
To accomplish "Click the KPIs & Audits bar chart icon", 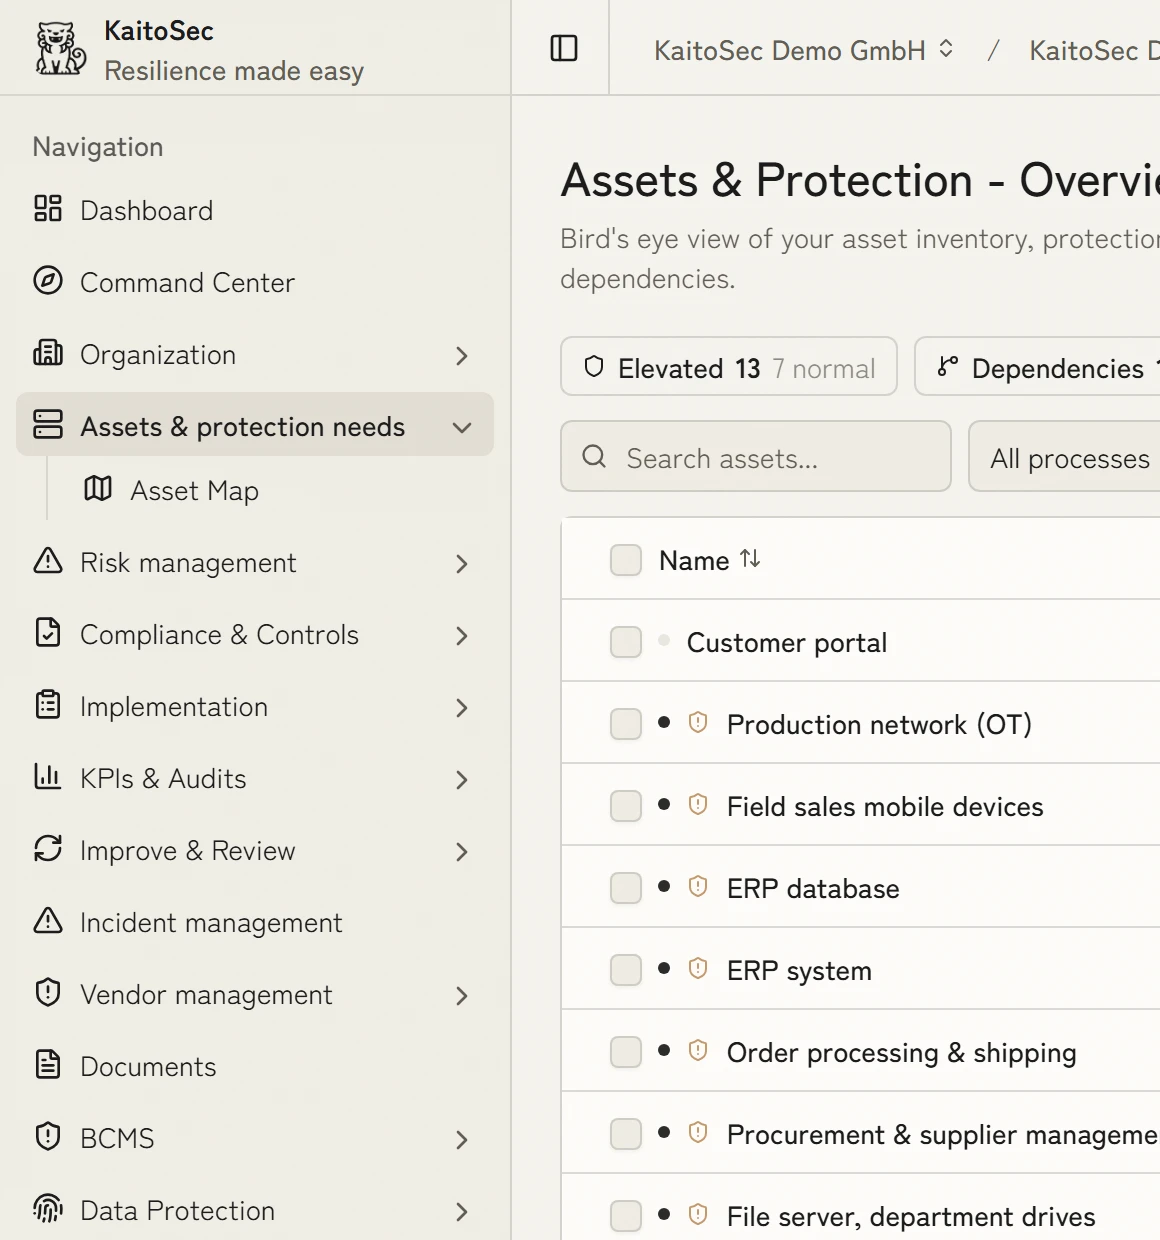I will tap(48, 777).
